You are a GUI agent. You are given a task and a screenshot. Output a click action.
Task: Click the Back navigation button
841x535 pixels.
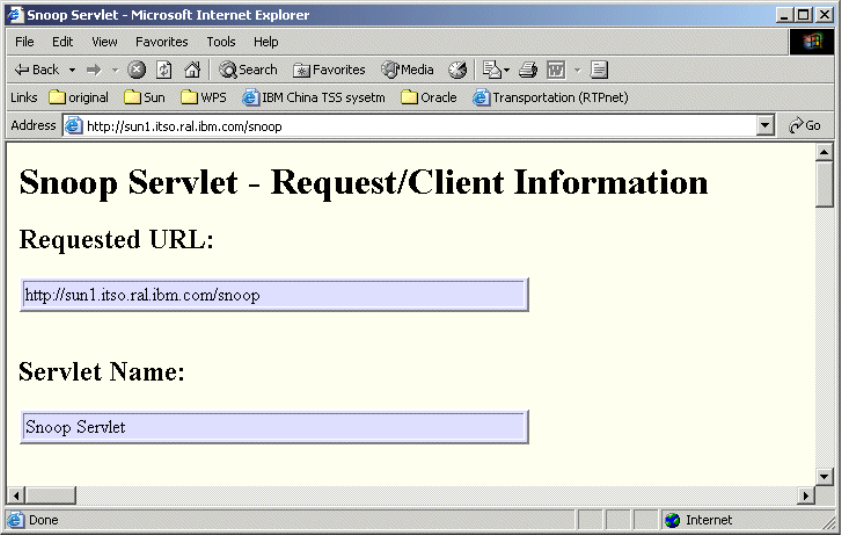[37, 70]
